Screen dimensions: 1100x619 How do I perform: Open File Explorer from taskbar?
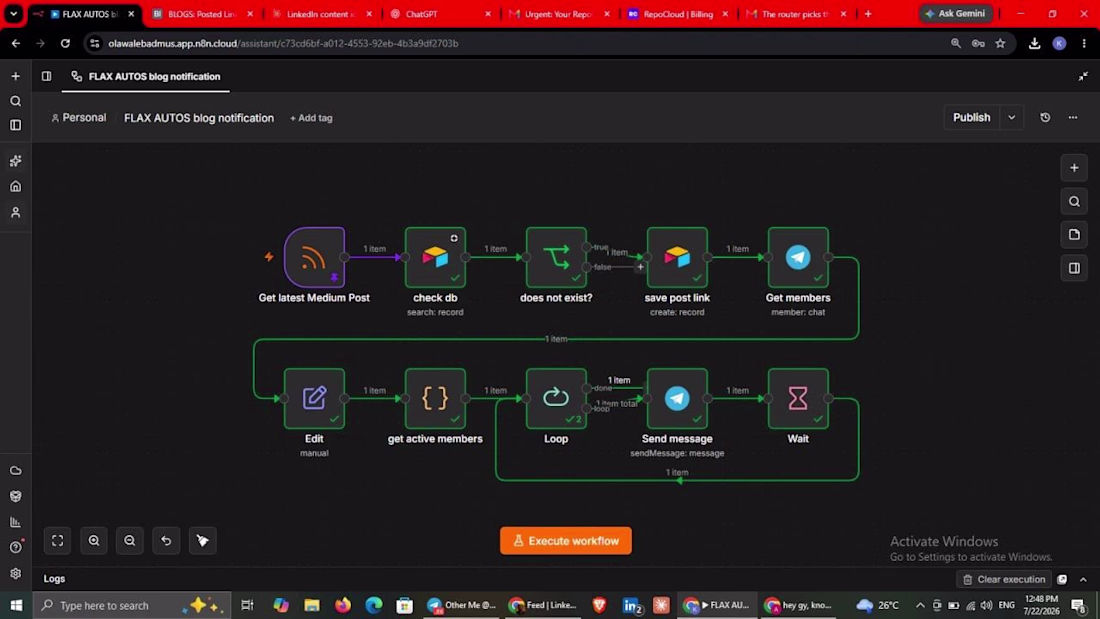click(x=311, y=605)
